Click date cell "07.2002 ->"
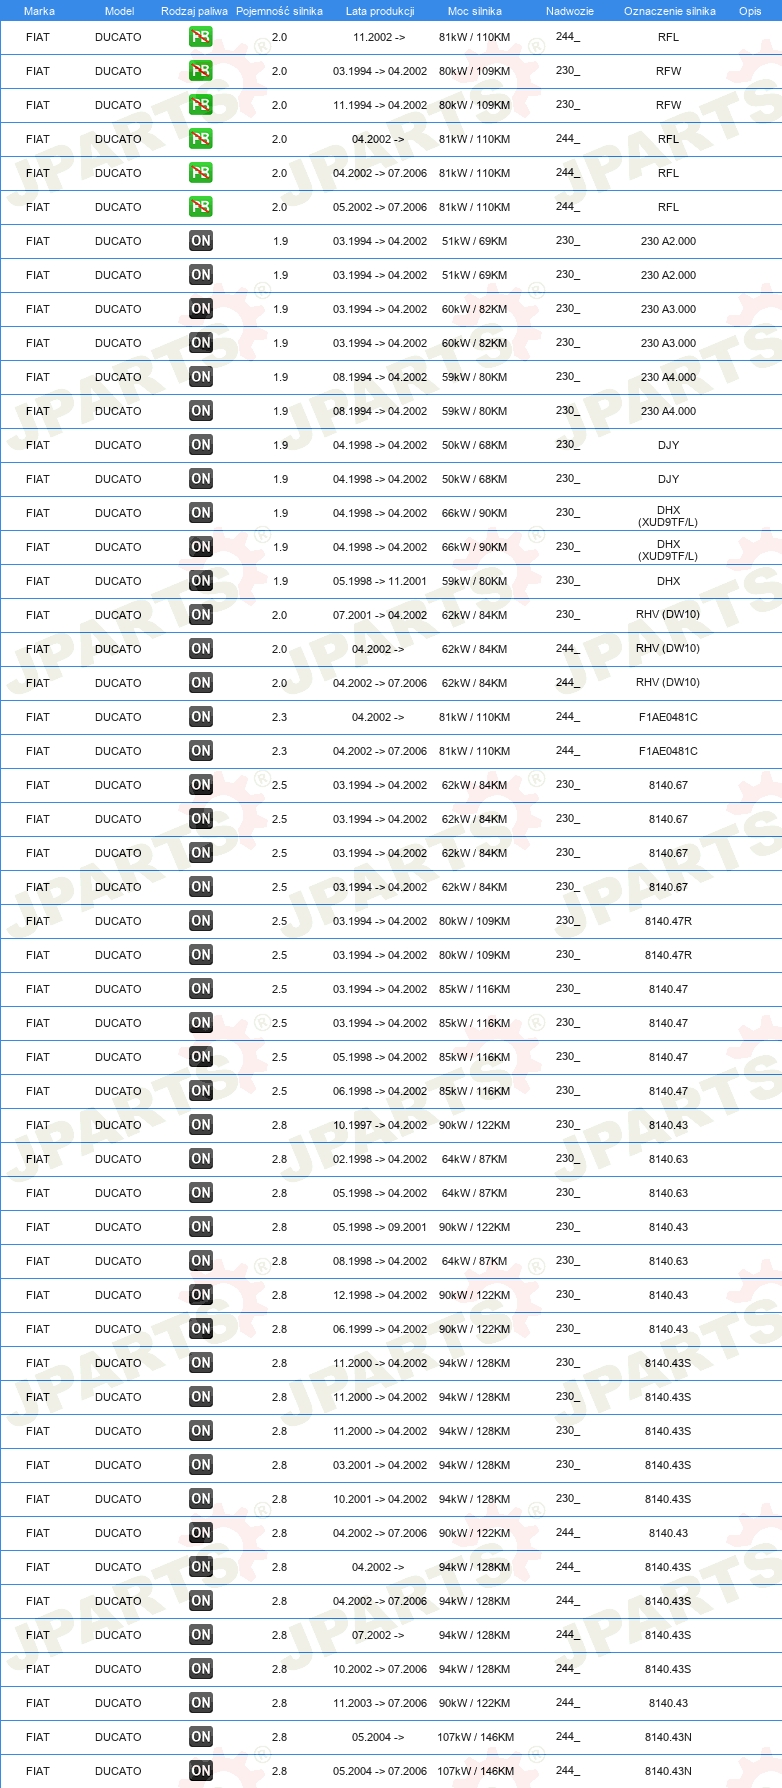Viewport: 782px width, 1788px height. tap(378, 1635)
